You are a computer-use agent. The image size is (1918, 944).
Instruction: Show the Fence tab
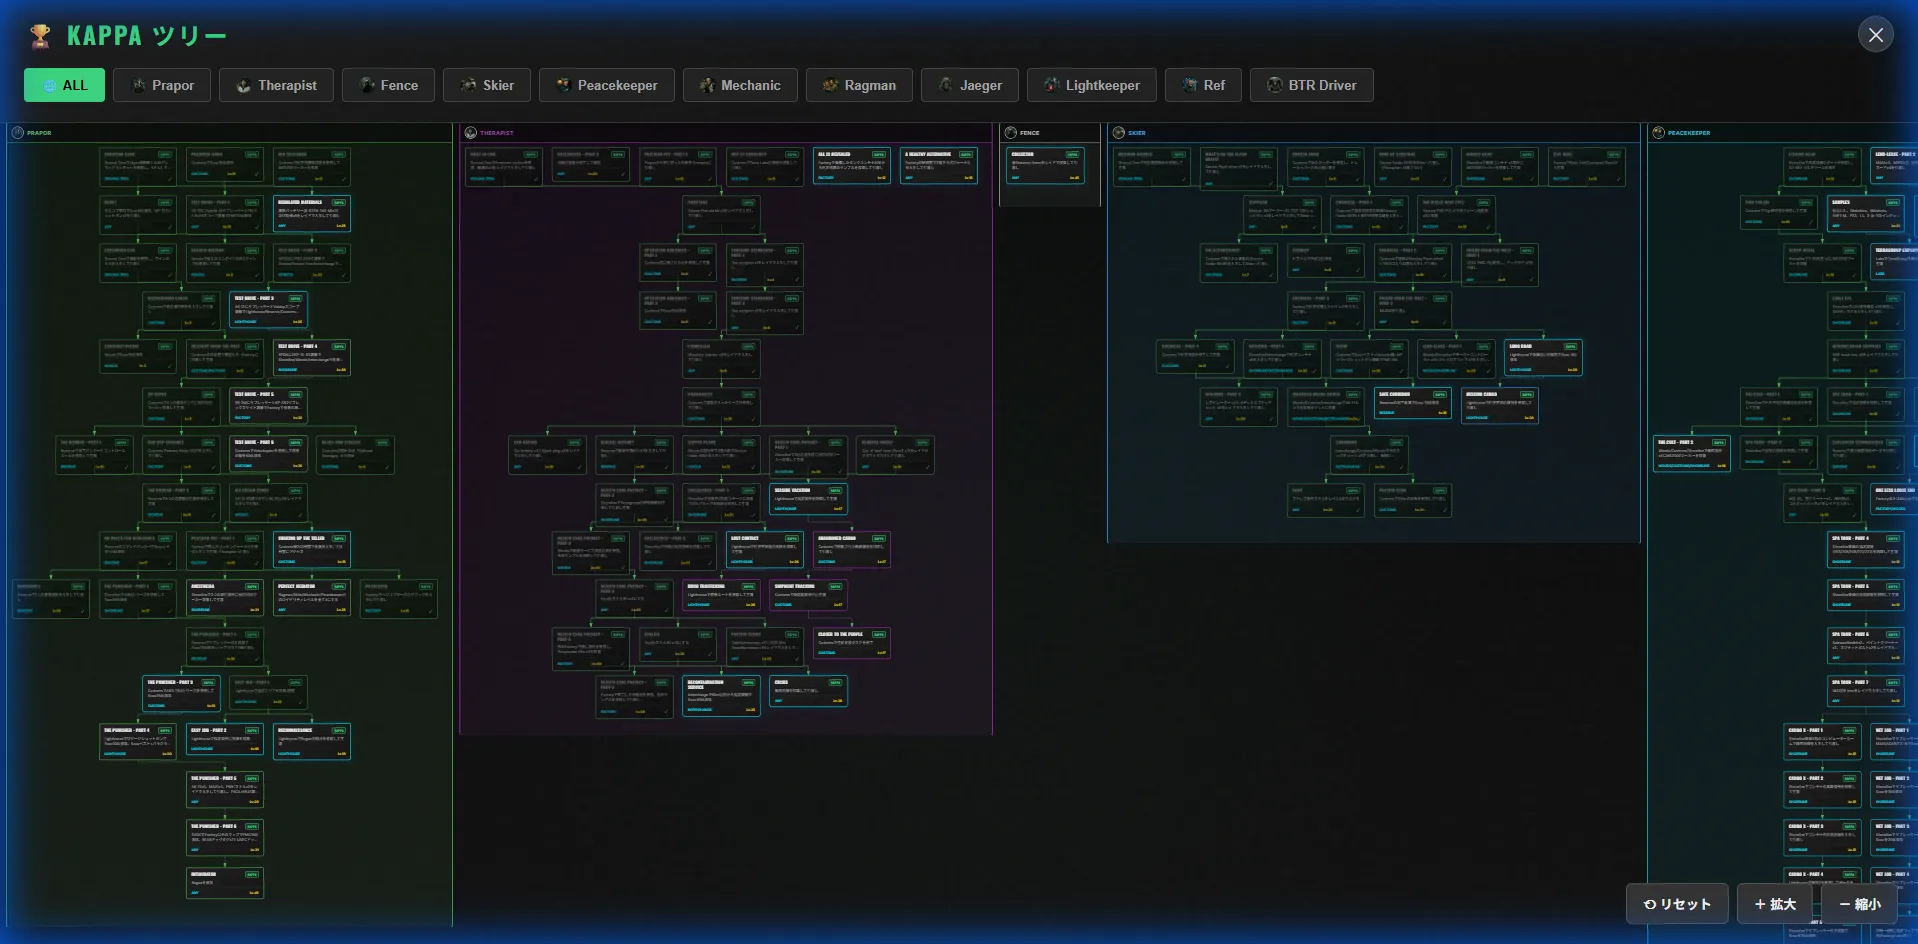click(x=388, y=85)
